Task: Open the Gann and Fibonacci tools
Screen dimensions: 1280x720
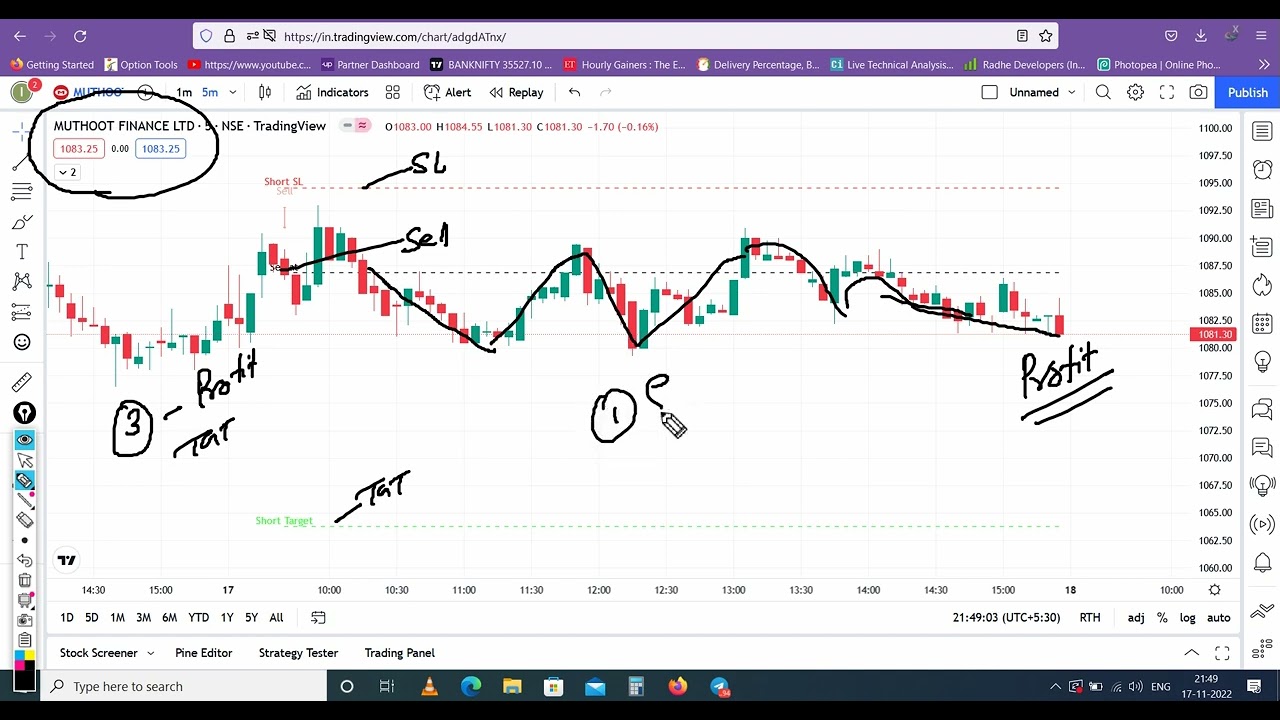Action: tap(21, 192)
